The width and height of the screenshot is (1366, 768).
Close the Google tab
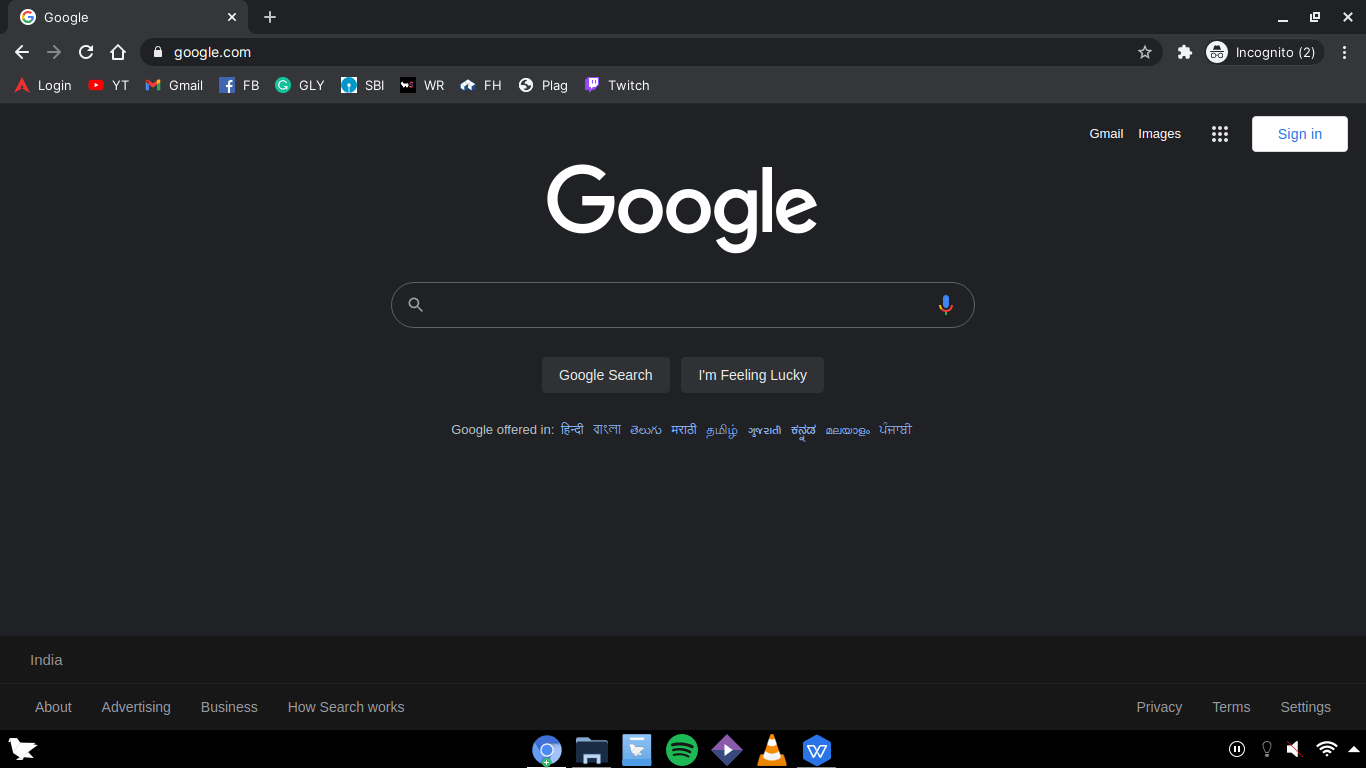click(232, 17)
